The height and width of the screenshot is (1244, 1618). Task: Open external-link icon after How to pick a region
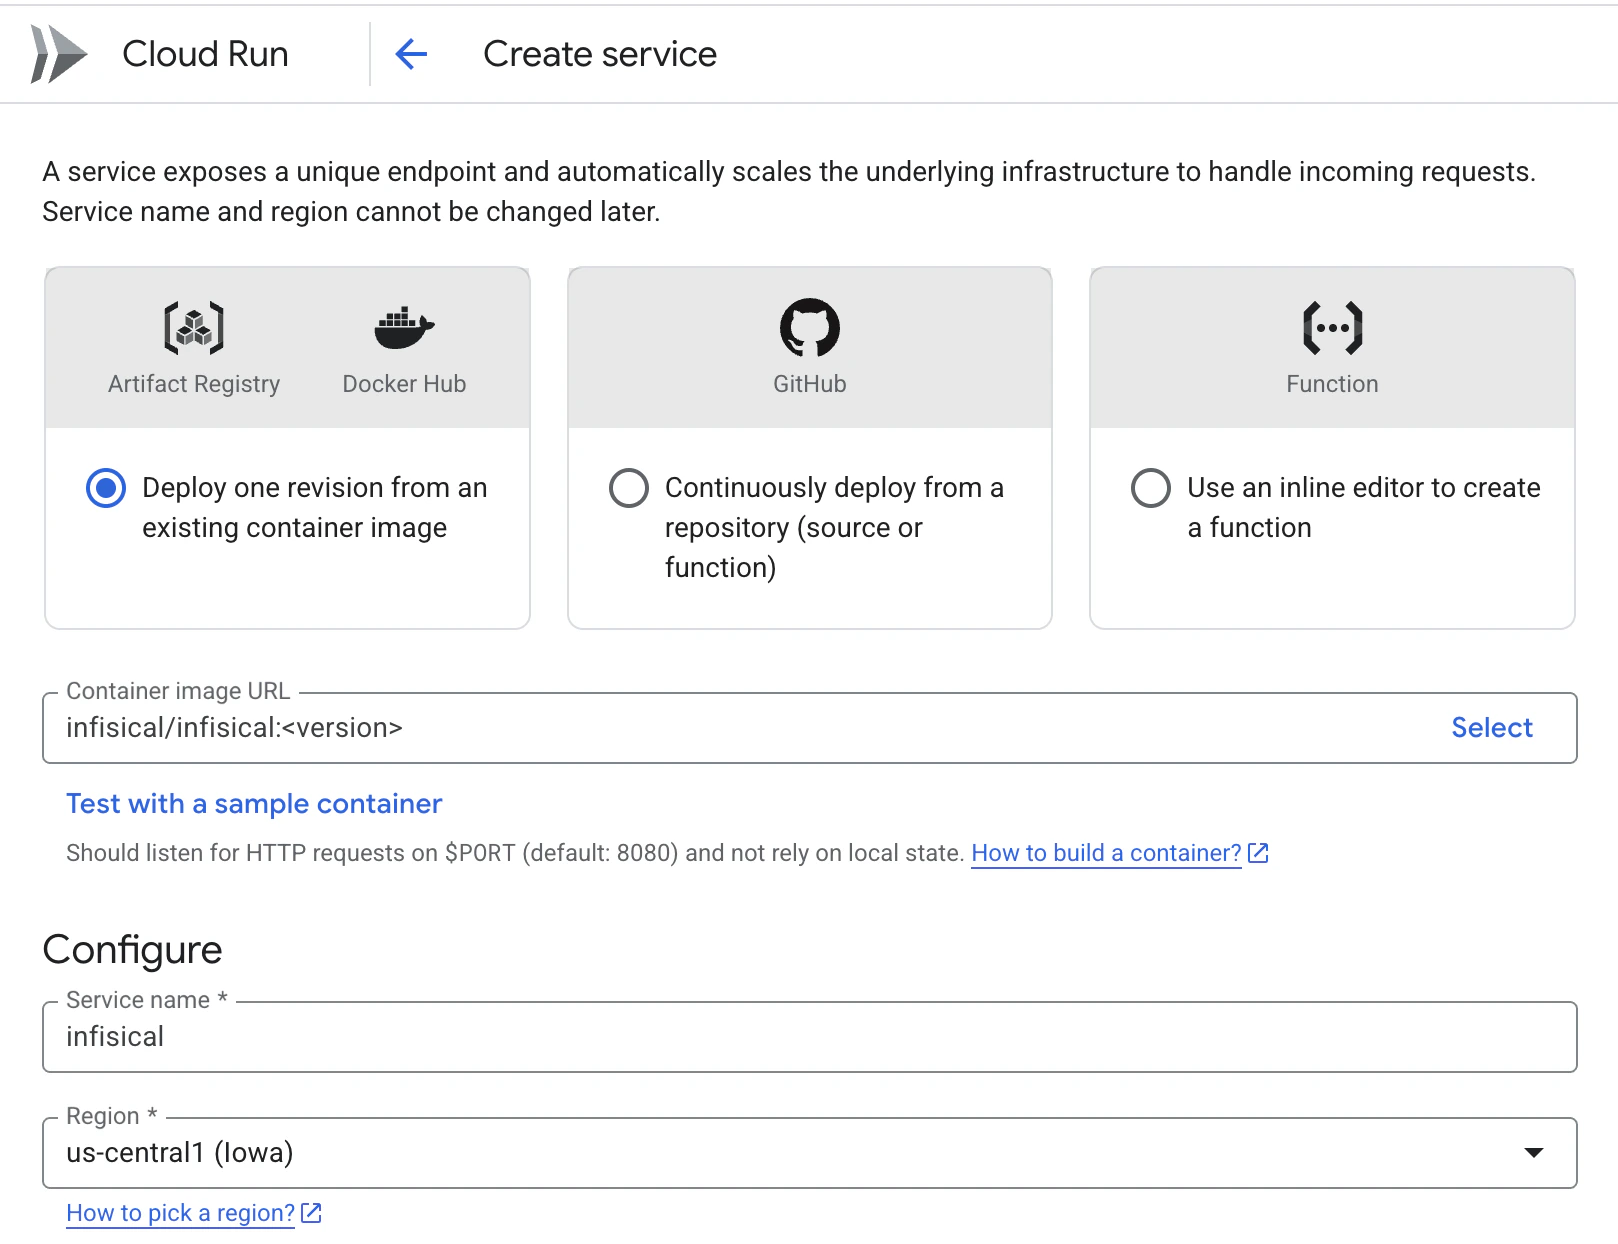[x=311, y=1213]
